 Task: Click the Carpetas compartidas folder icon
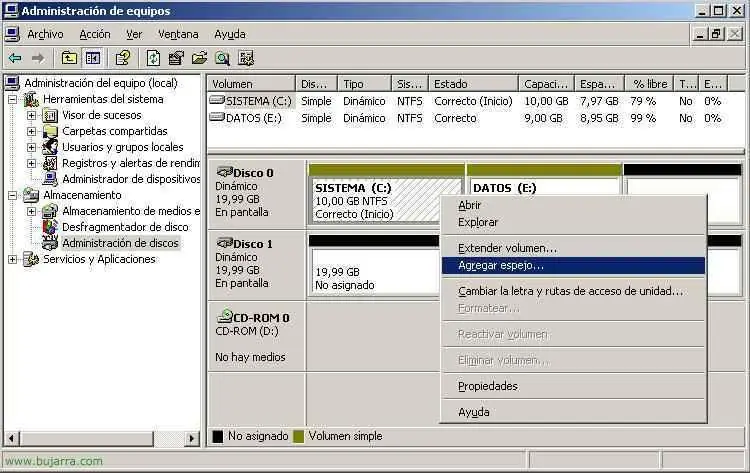pyautogui.click(x=50, y=131)
